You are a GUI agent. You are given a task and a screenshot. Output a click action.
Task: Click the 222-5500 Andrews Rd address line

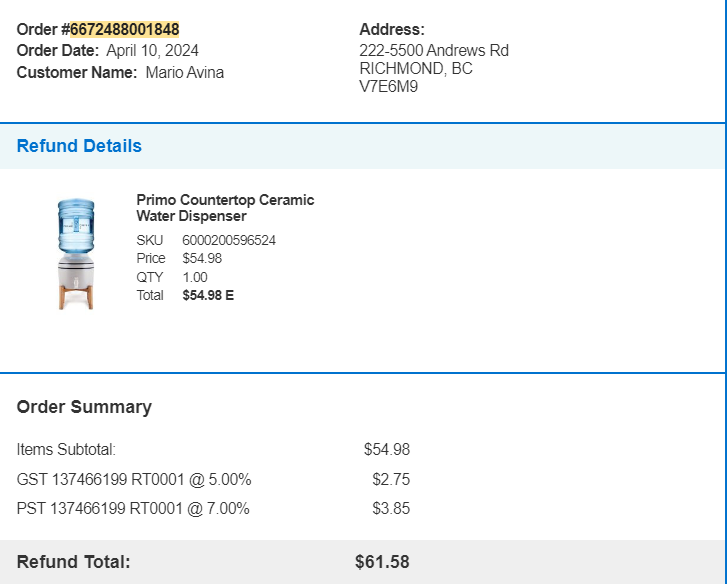[434, 51]
